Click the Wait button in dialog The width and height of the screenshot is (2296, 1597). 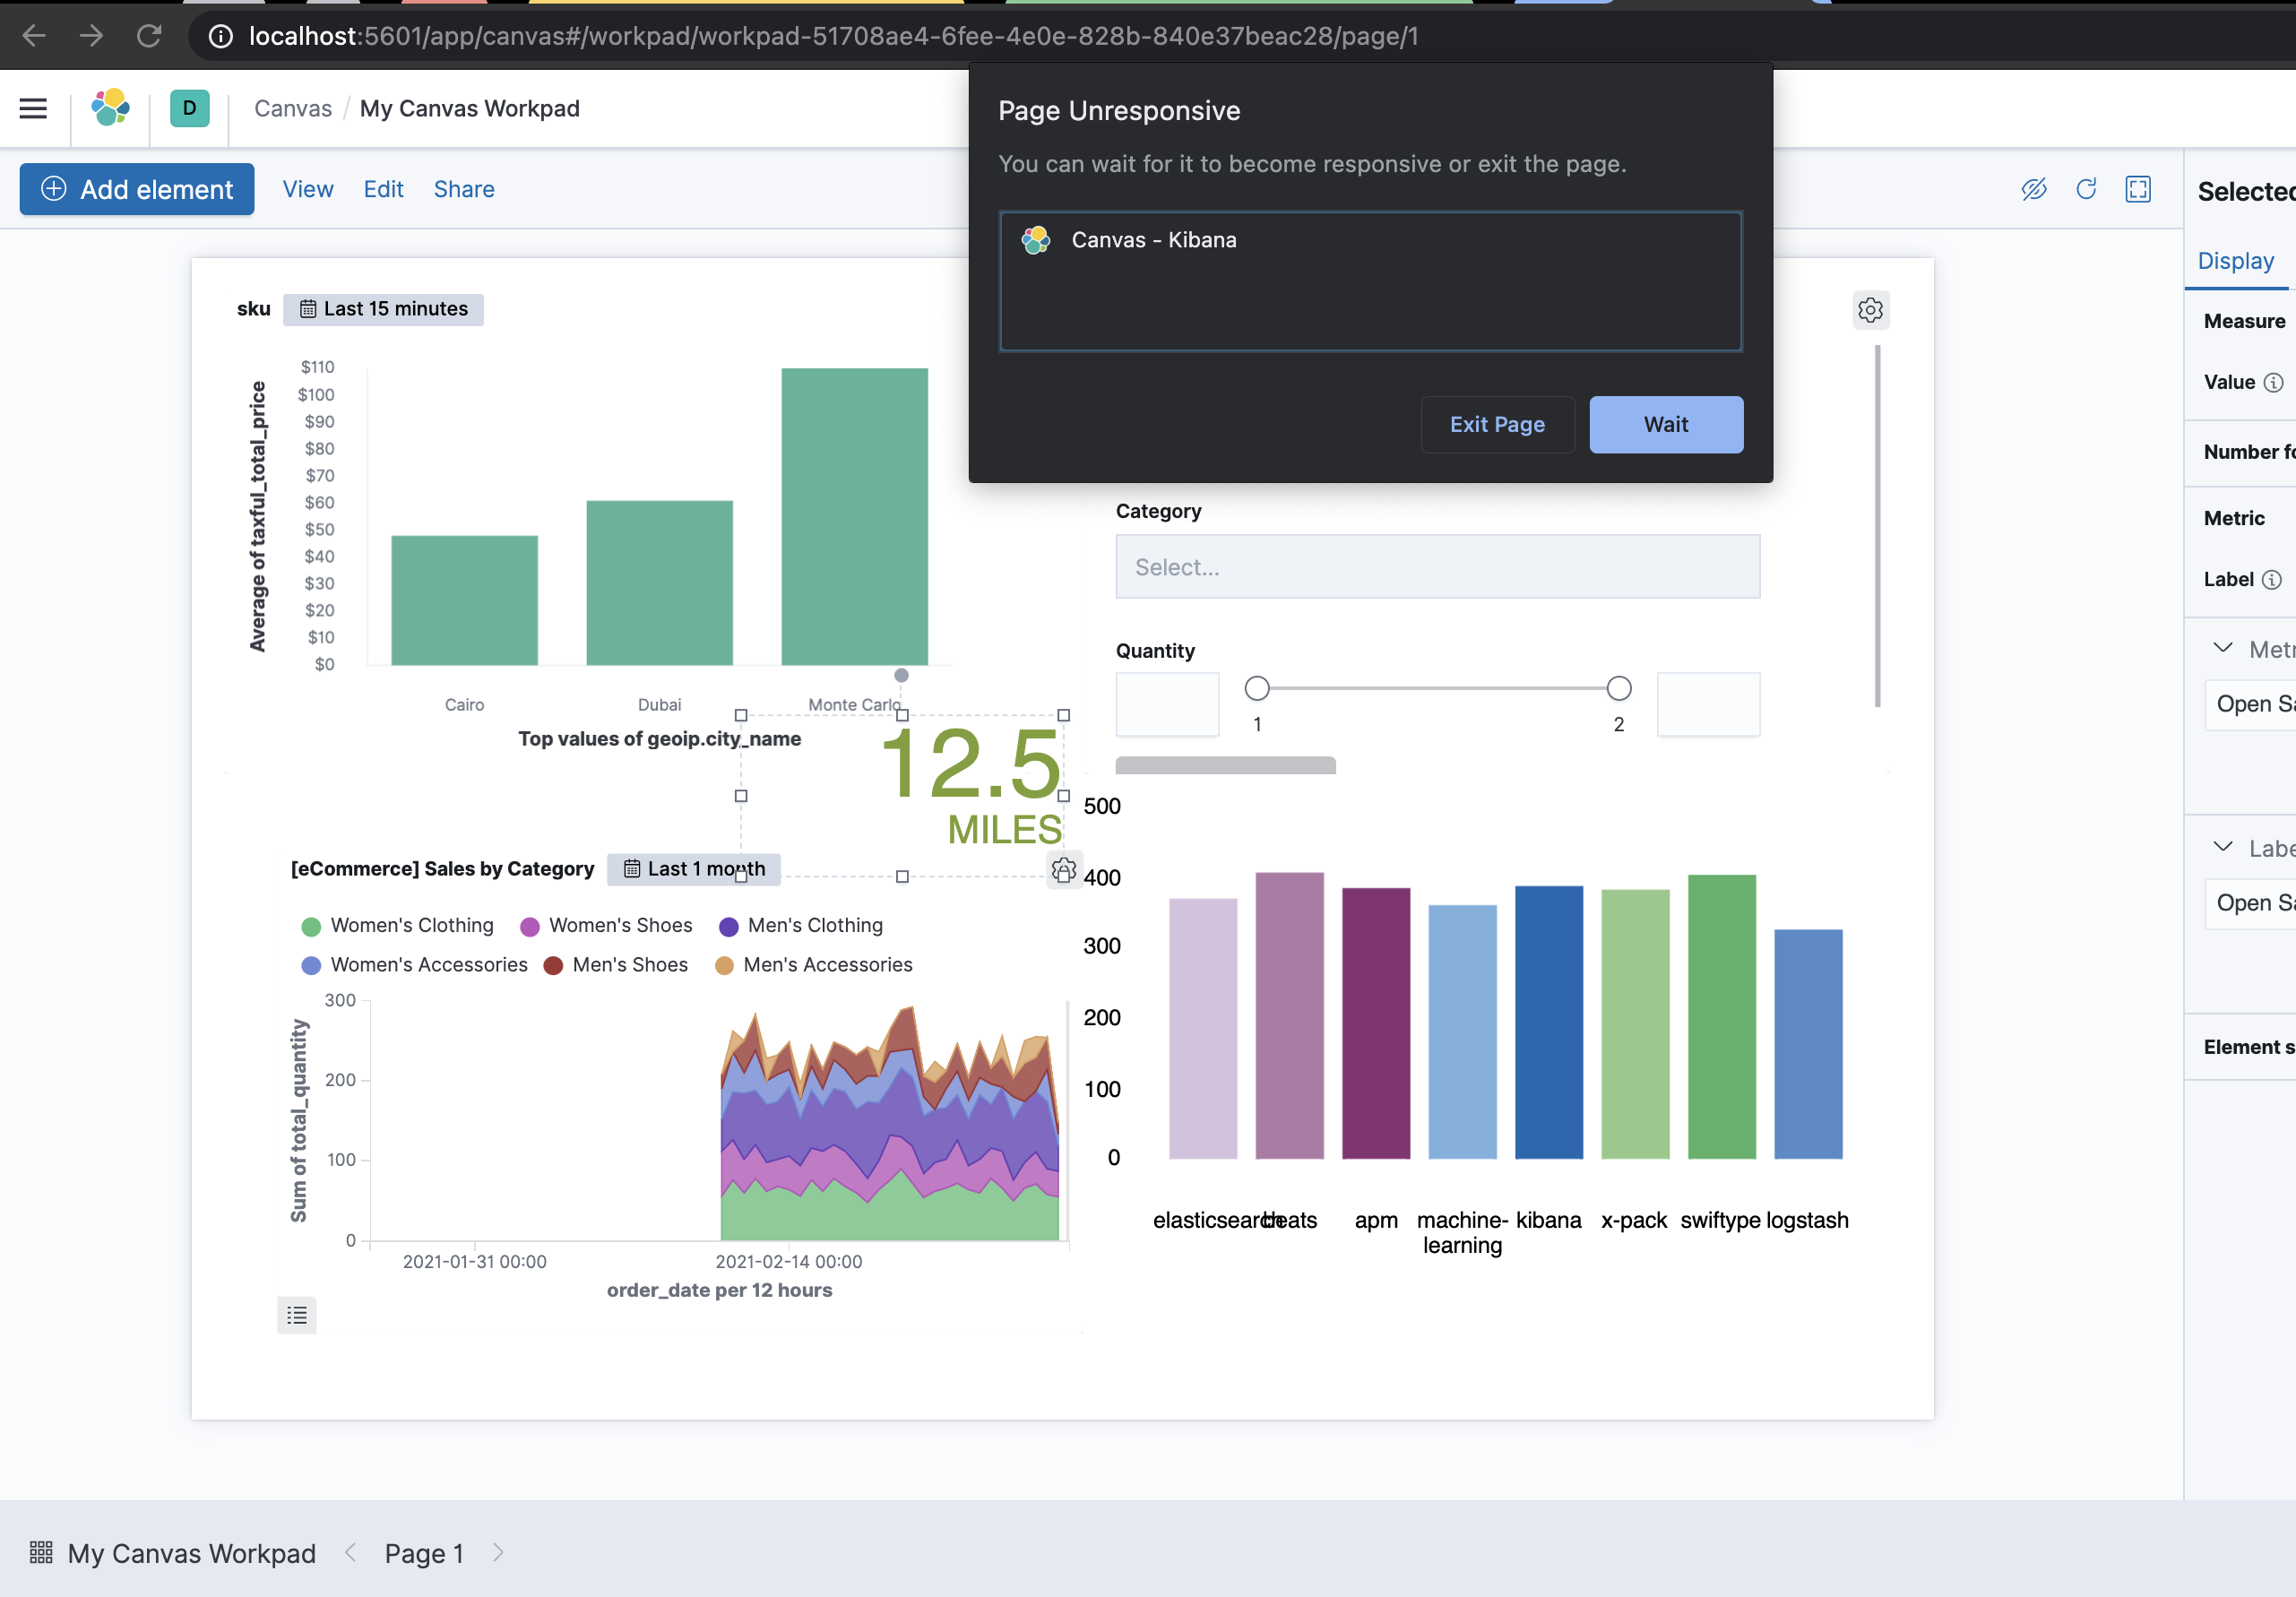[1665, 424]
